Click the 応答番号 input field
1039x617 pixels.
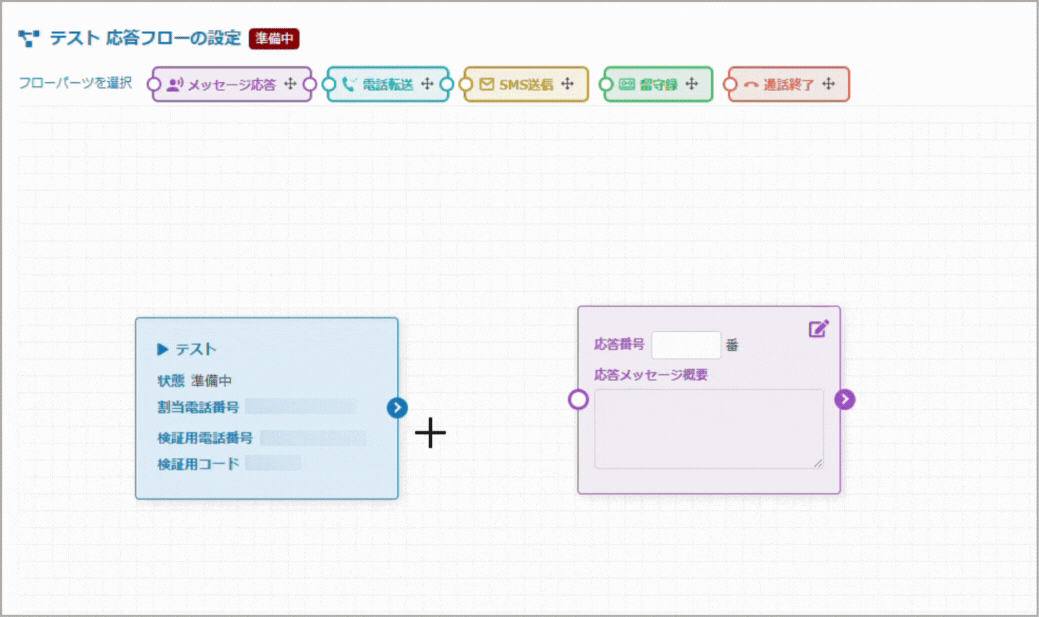tap(686, 345)
